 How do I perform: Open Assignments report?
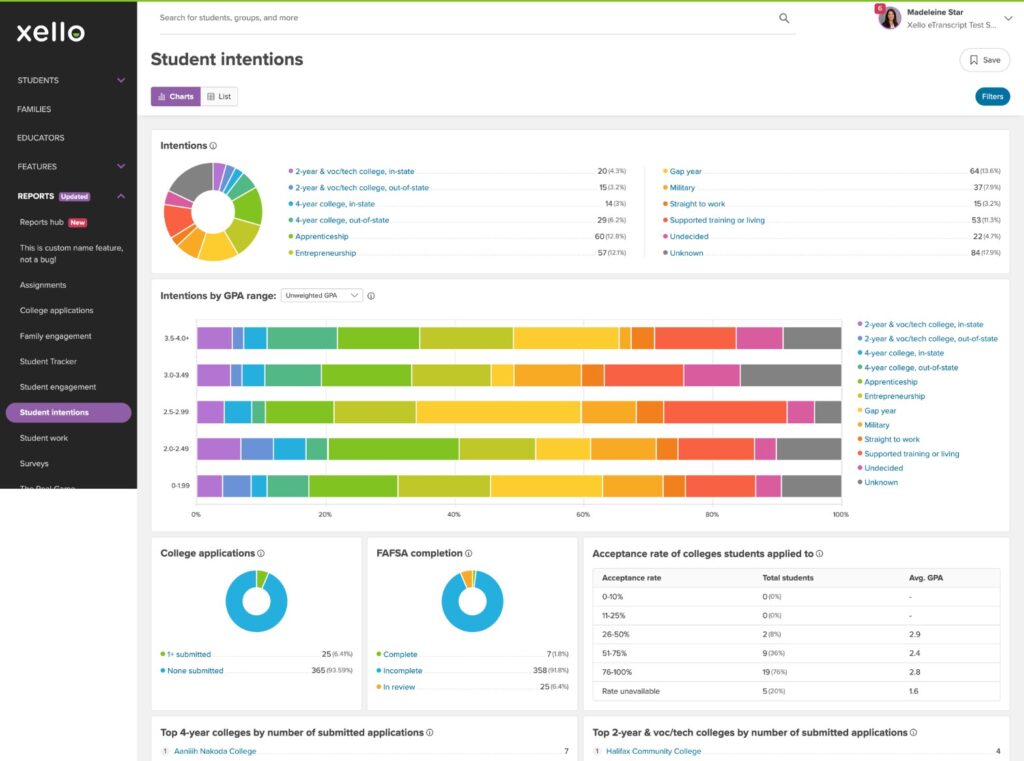[x=42, y=285]
